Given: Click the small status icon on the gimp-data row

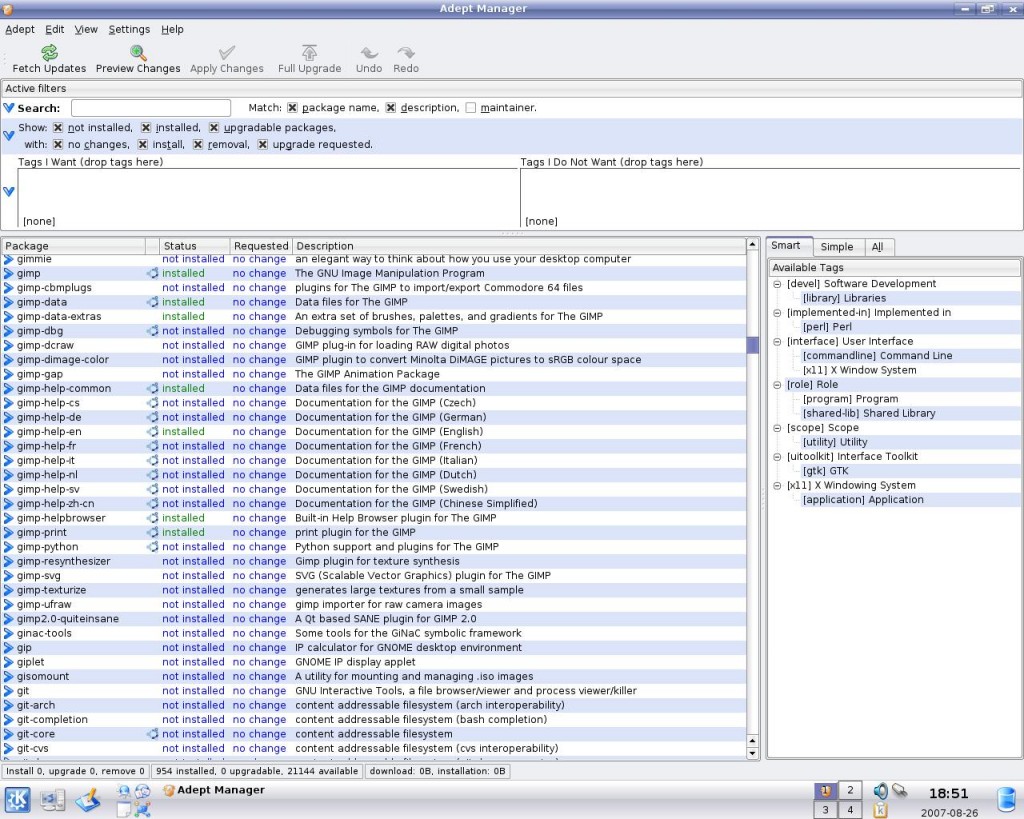Looking at the screenshot, I should (x=152, y=302).
